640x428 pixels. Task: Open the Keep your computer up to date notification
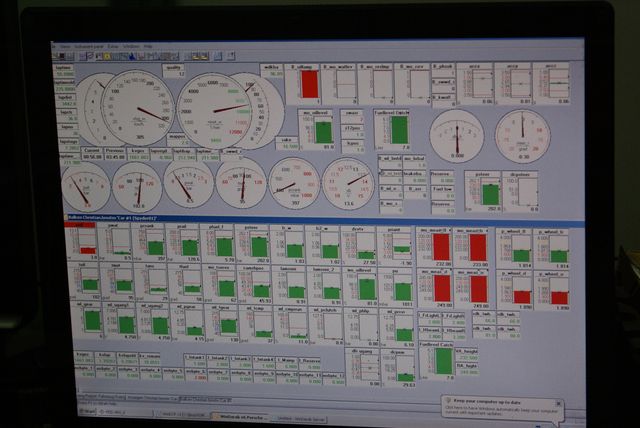(x=500, y=407)
